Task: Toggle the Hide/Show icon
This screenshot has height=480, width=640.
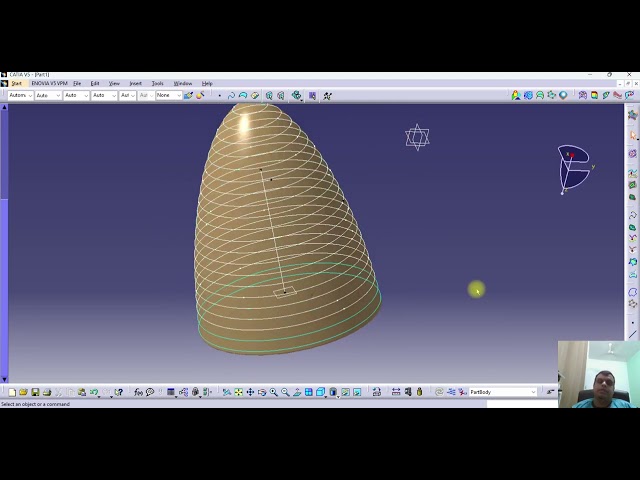Action: pyautogui.click(x=345, y=392)
